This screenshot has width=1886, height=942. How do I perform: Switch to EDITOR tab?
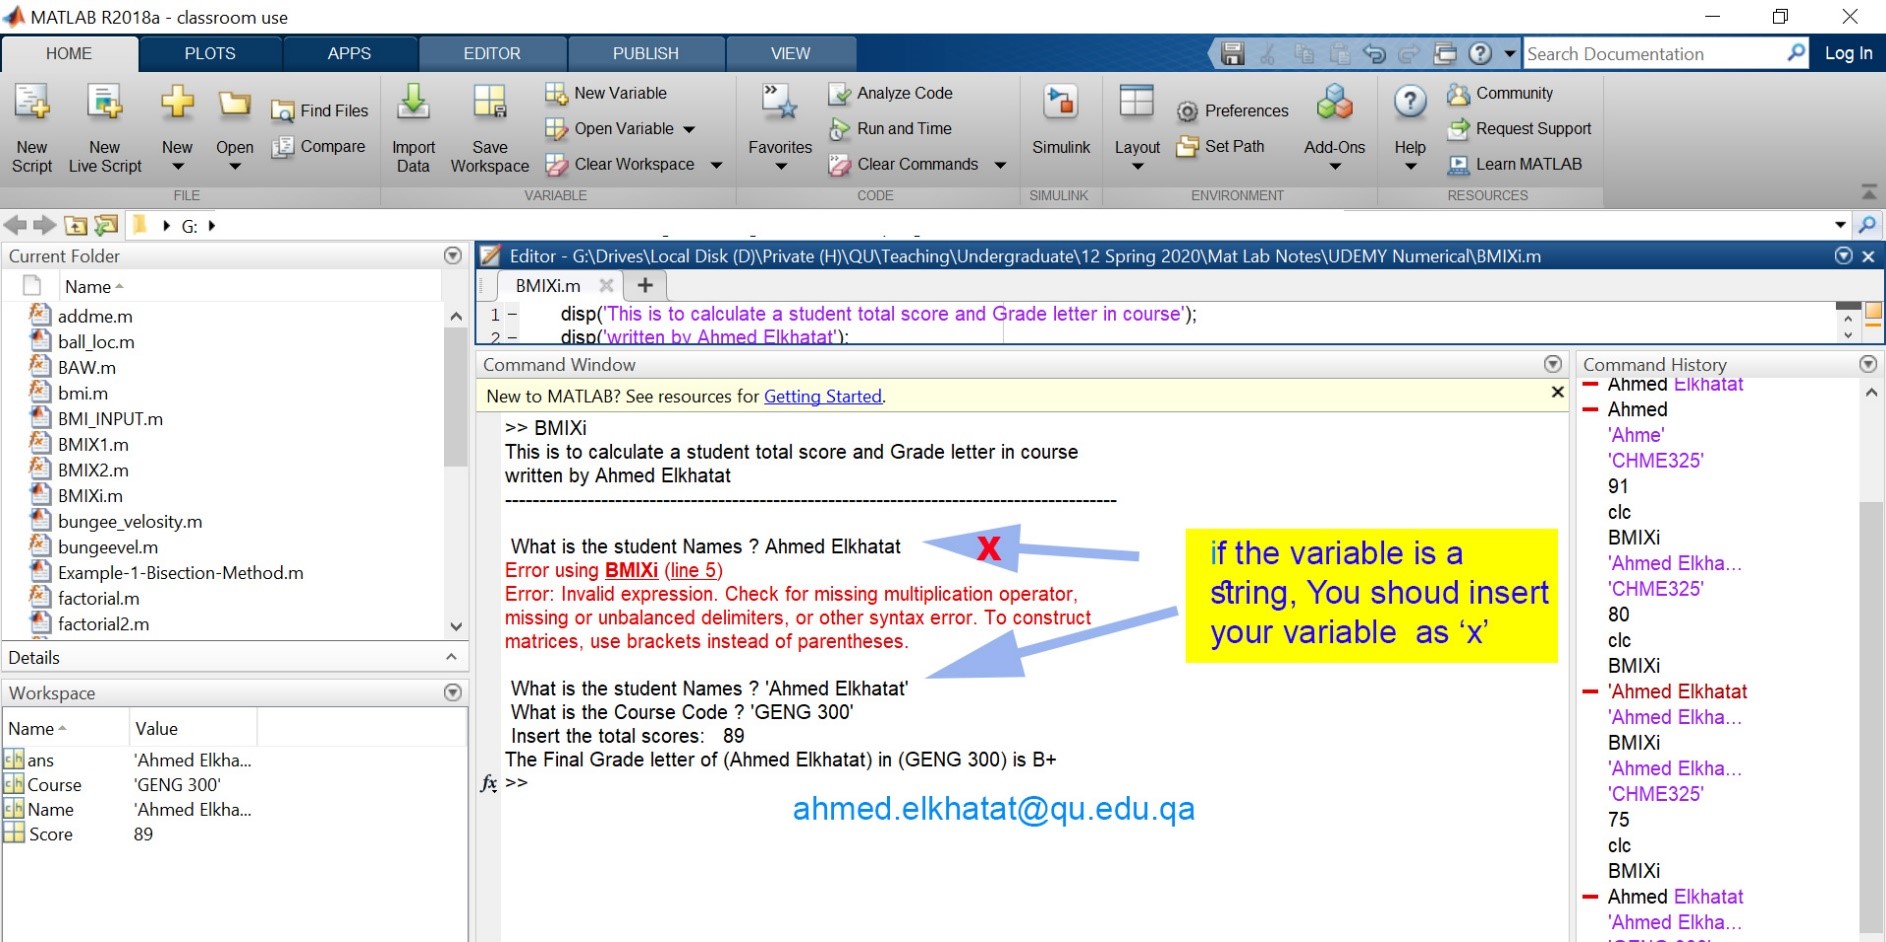point(492,54)
